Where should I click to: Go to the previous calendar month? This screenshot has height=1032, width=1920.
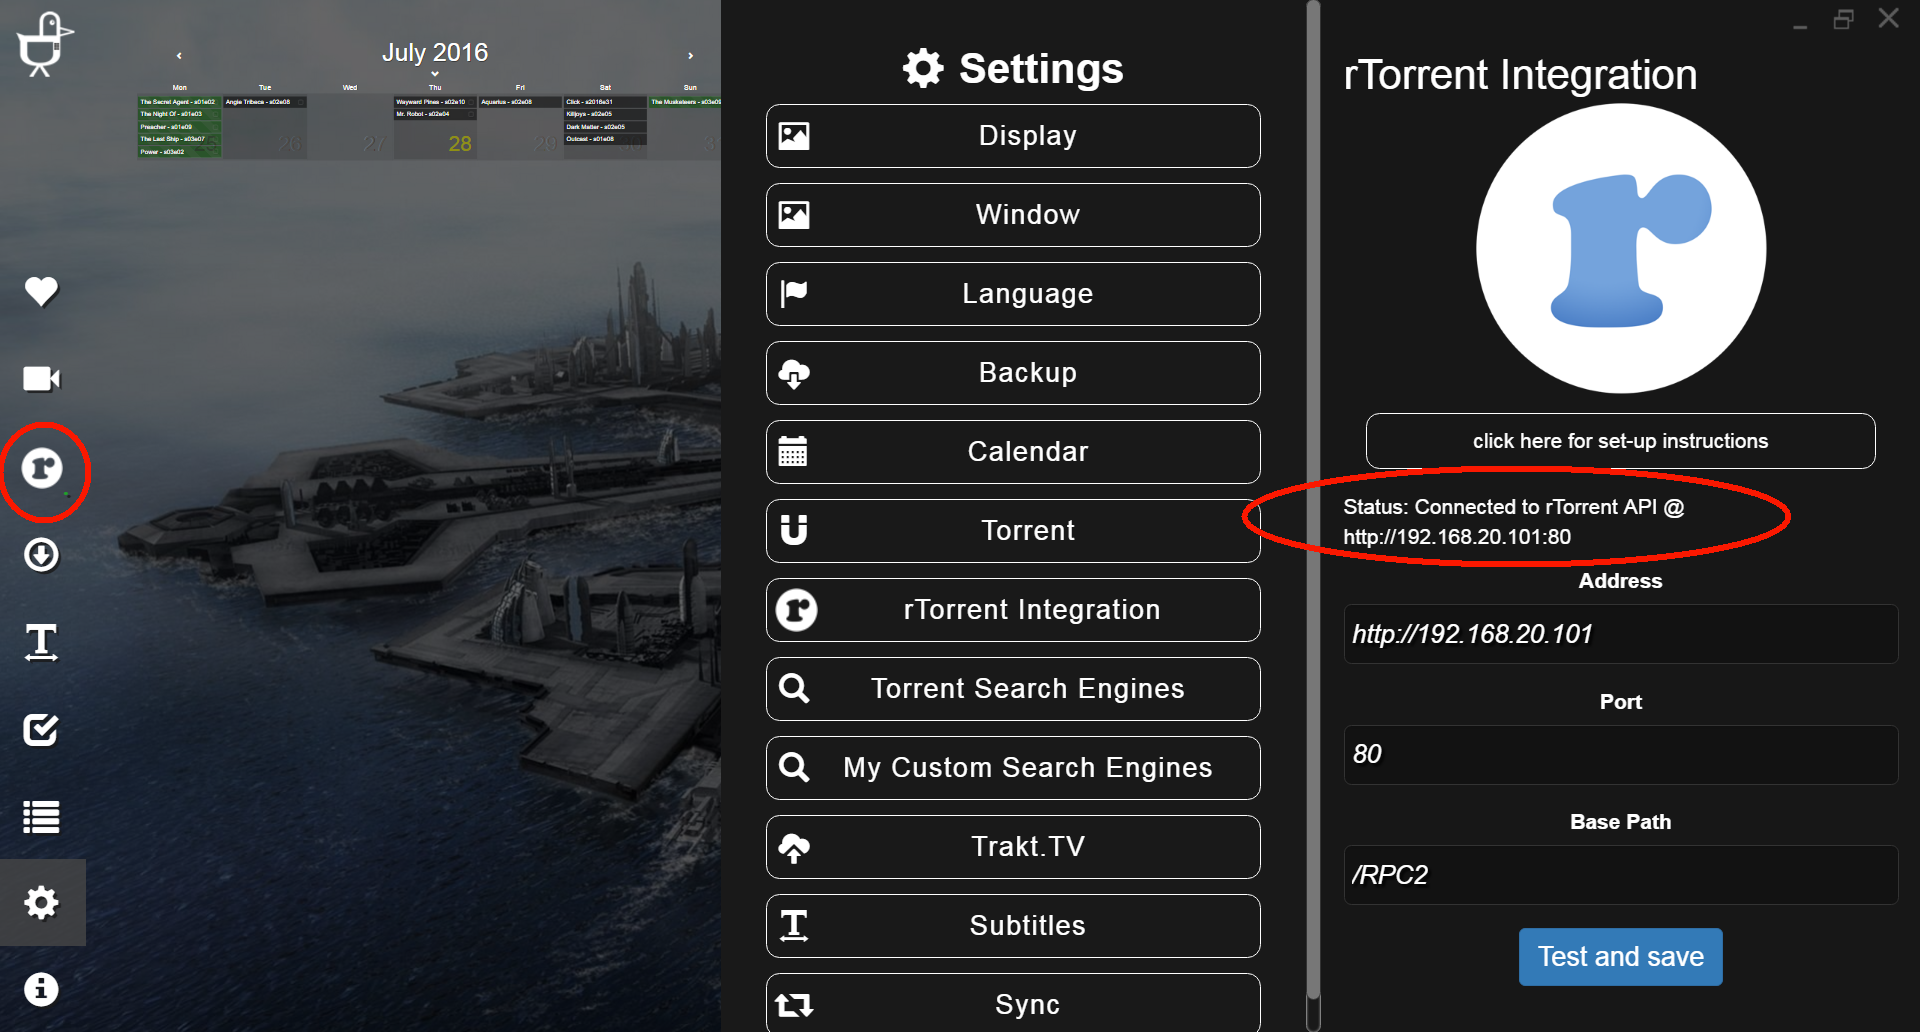[x=179, y=56]
